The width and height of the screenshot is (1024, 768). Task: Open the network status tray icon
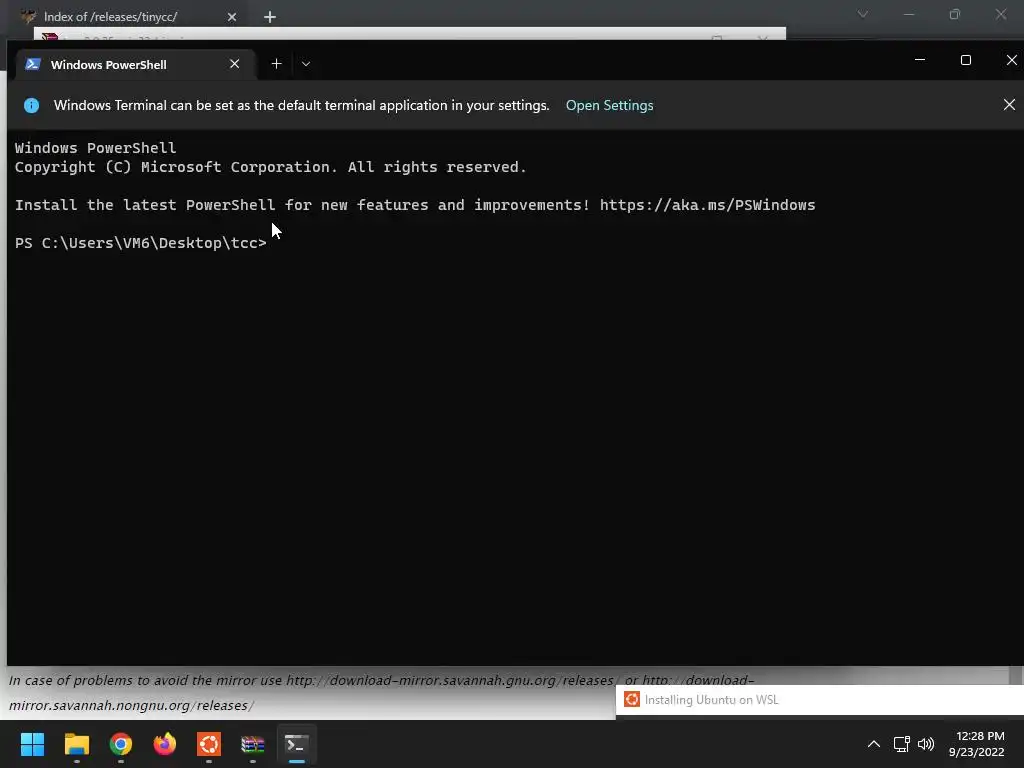(x=901, y=744)
